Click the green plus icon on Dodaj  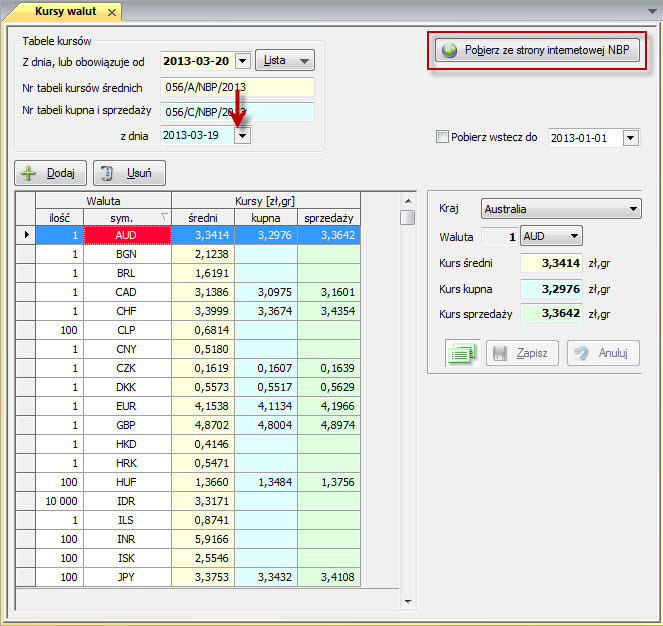pos(28,173)
